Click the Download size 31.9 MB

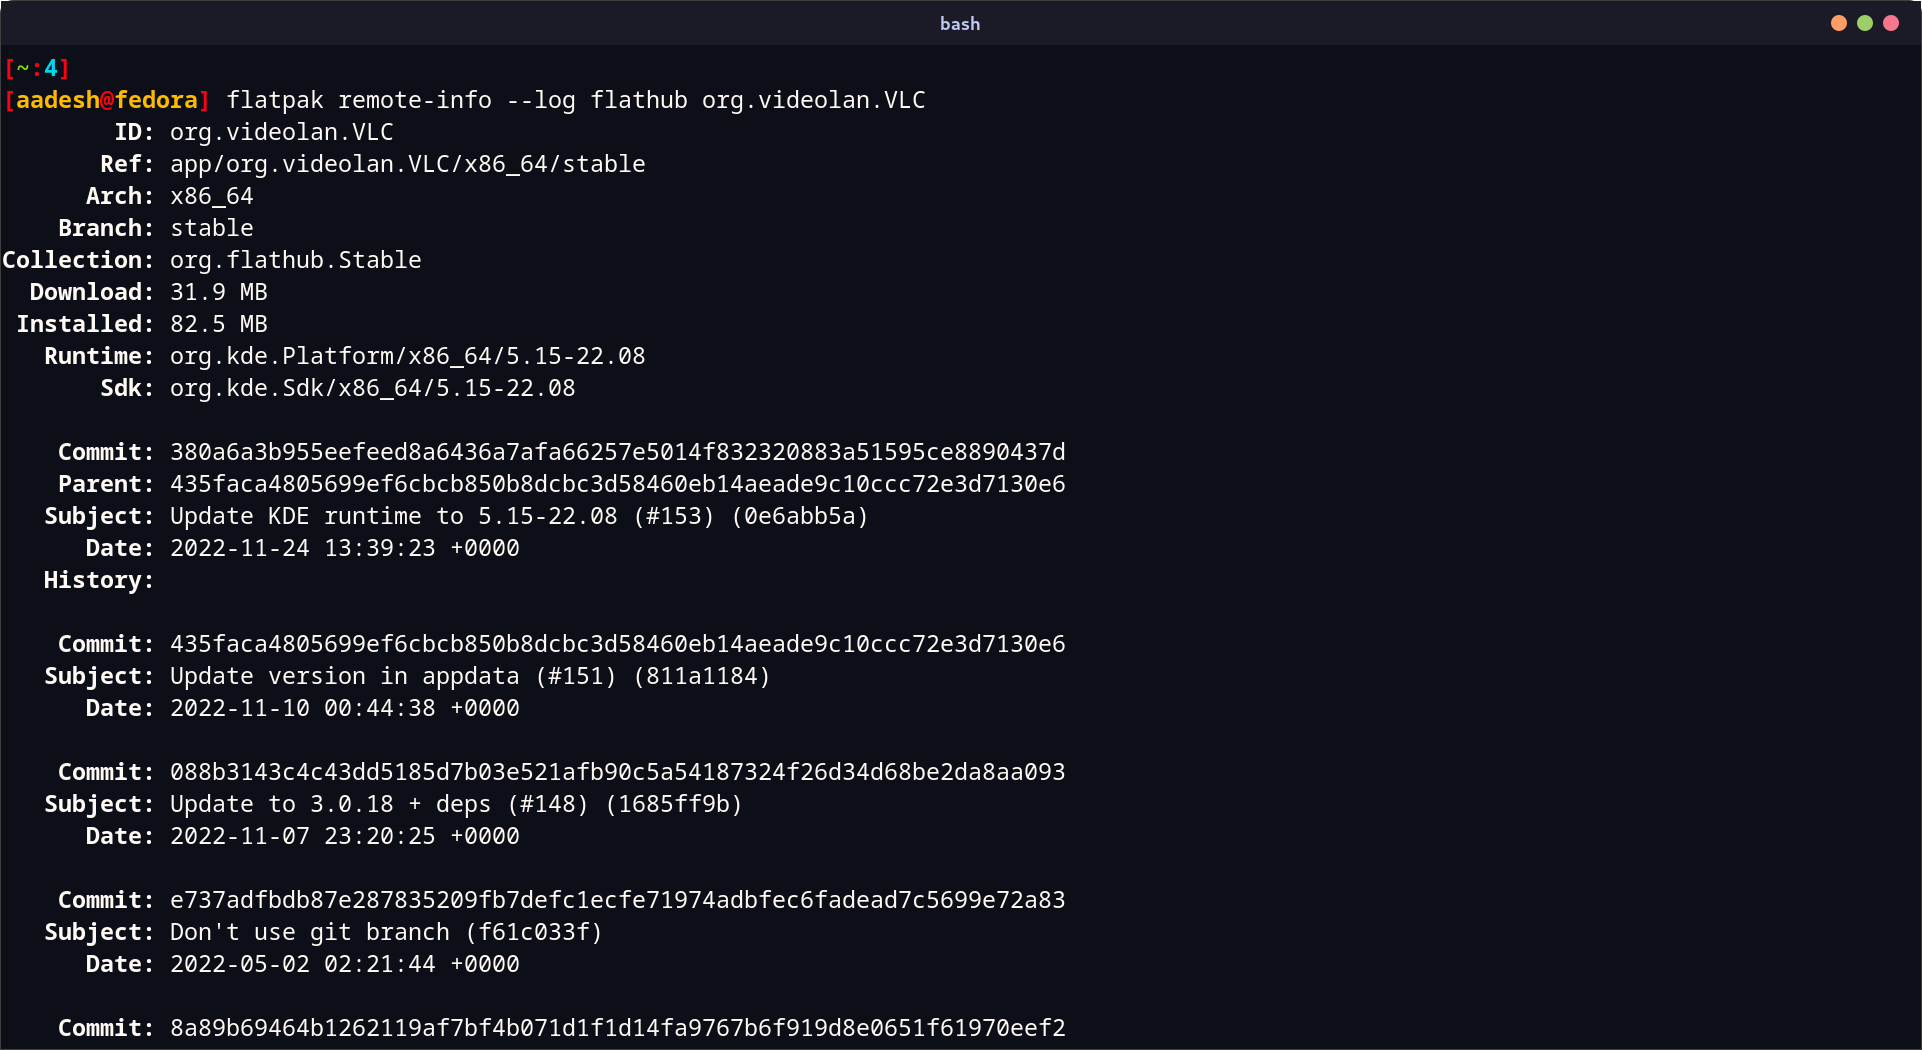(x=218, y=291)
